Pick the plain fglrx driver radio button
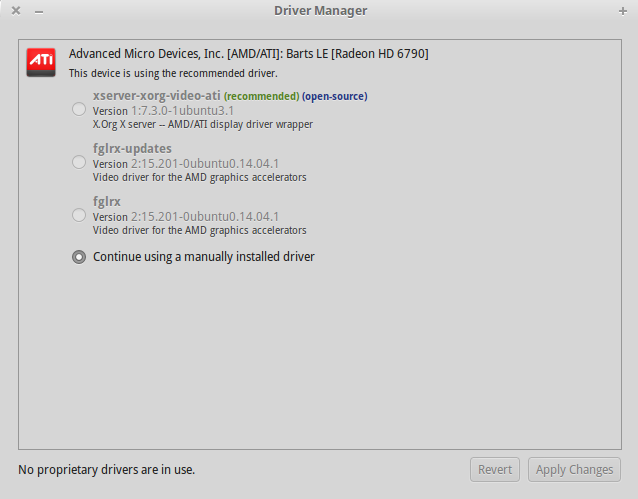Screen dimensions: 638x499 tap(79, 215)
